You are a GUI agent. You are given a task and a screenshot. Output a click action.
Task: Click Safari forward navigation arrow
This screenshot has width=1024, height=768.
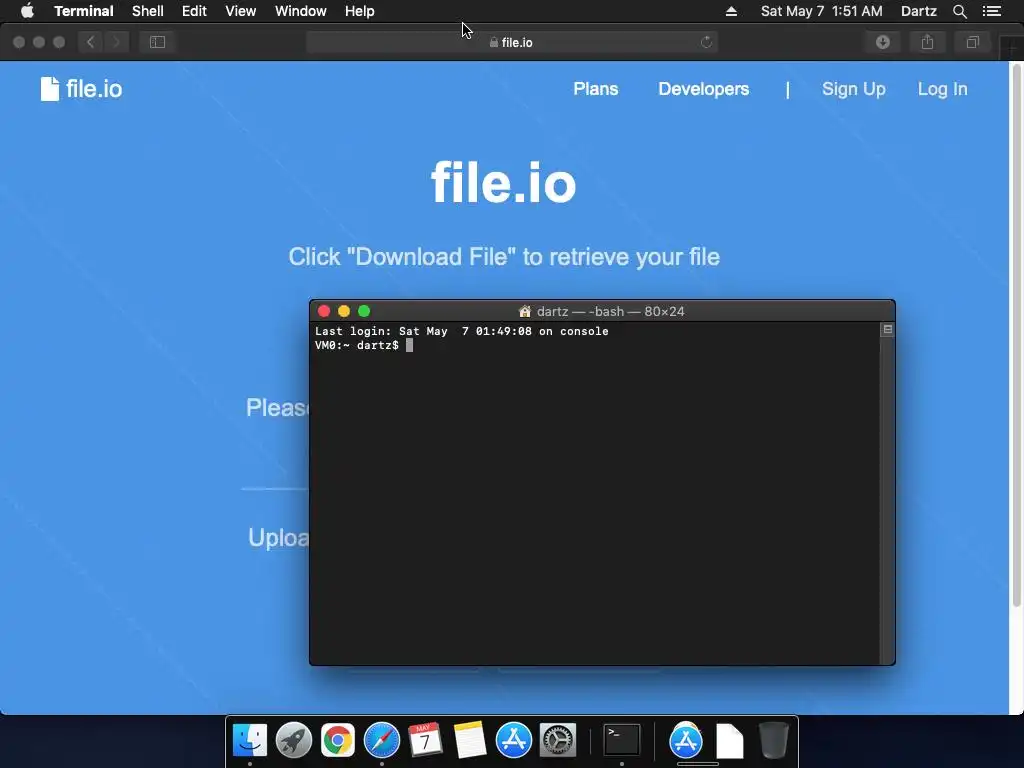pyautogui.click(x=116, y=42)
